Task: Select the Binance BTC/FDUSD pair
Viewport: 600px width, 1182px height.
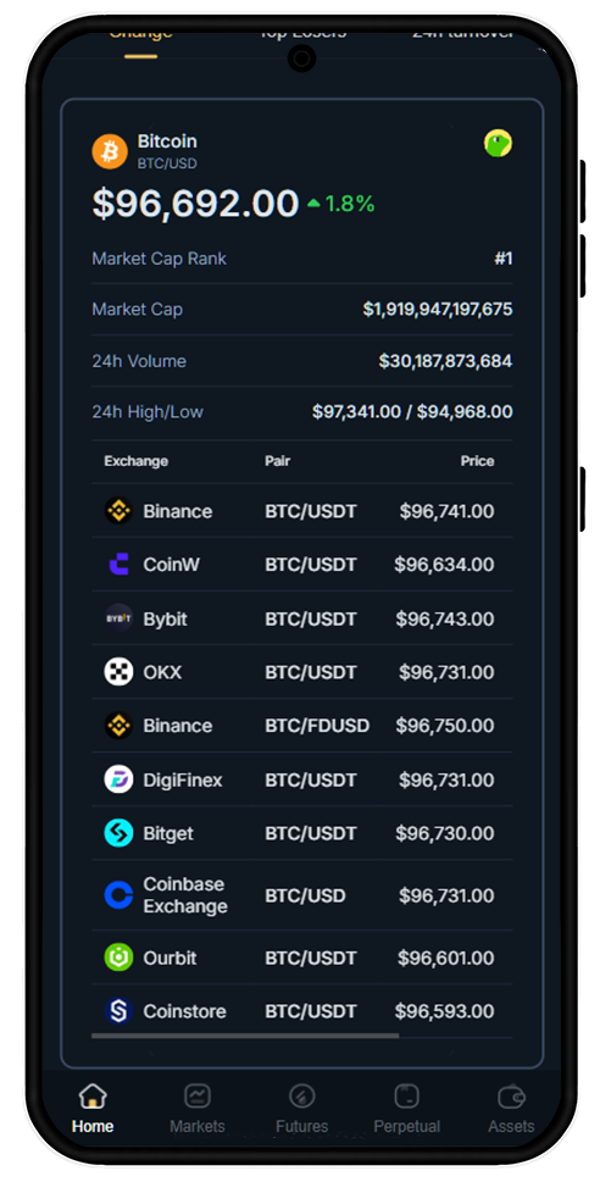Action: click(316, 726)
